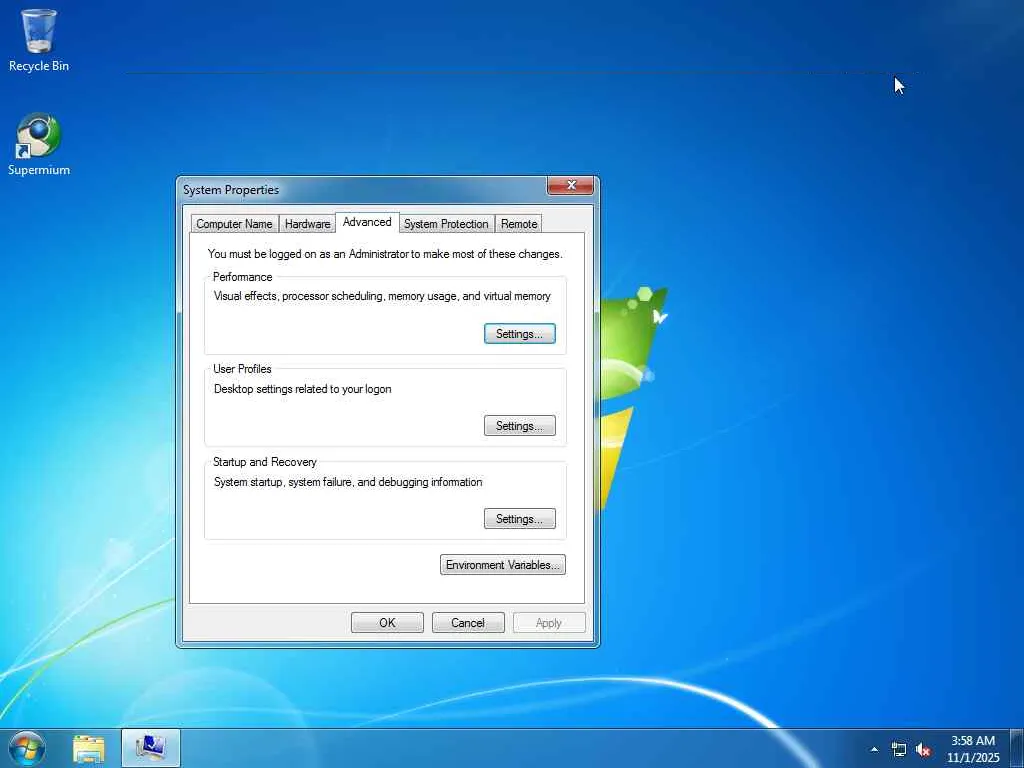Click the Environment Variables button
Image resolution: width=1024 pixels, height=768 pixels.
503,565
